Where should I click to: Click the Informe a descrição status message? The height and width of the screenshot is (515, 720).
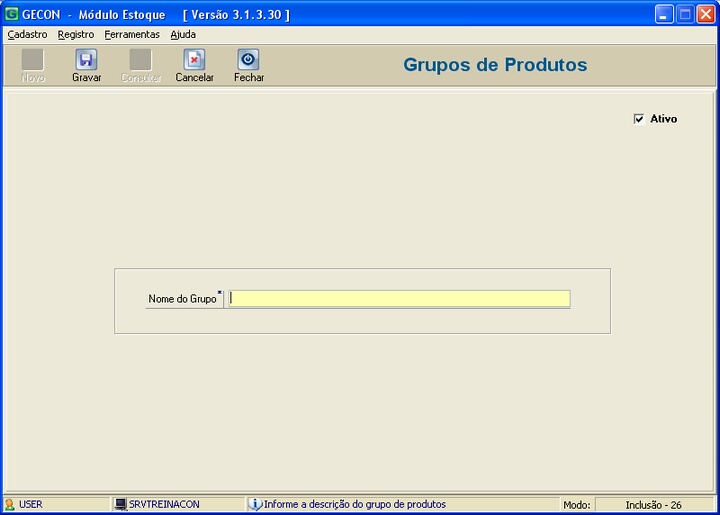pos(354,504)
